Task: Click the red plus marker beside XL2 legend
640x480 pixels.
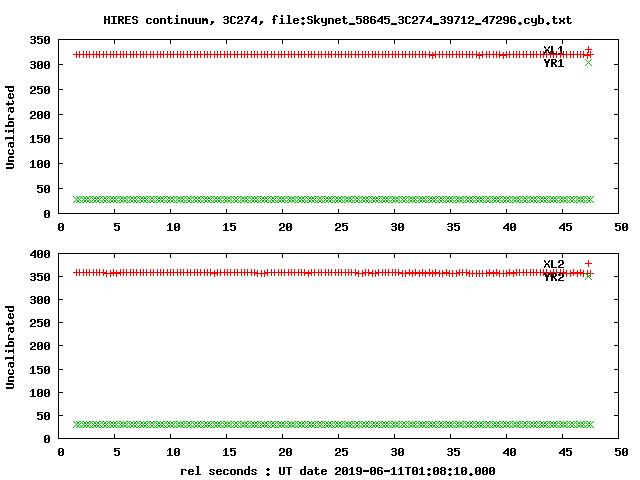Action: click(588, 264)
